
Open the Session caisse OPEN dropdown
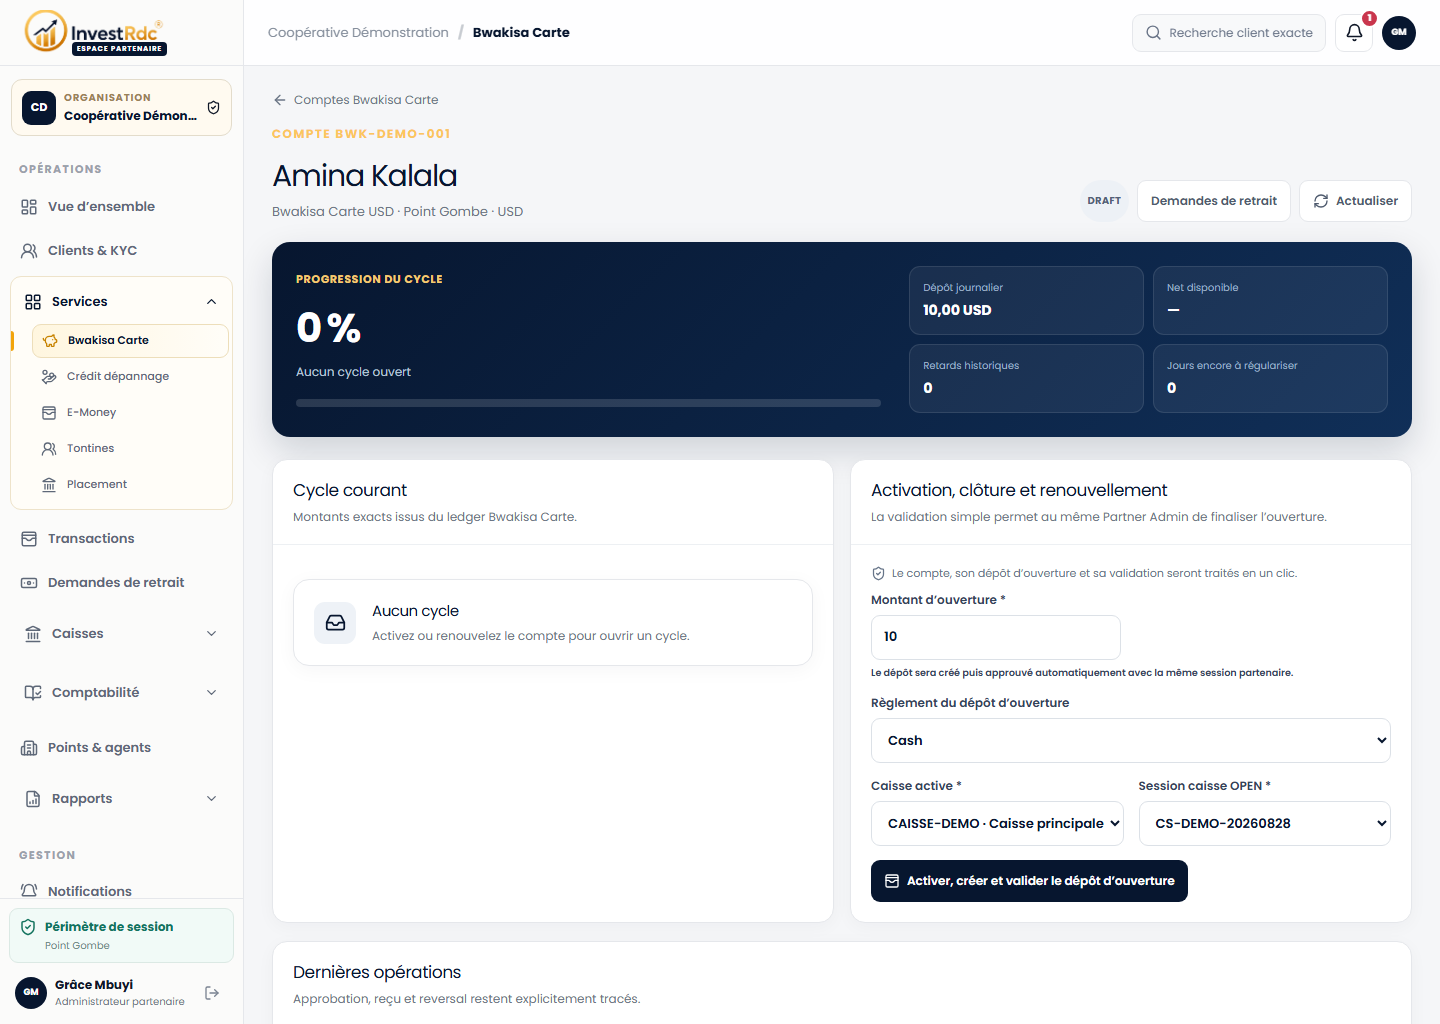(1264, 824)
